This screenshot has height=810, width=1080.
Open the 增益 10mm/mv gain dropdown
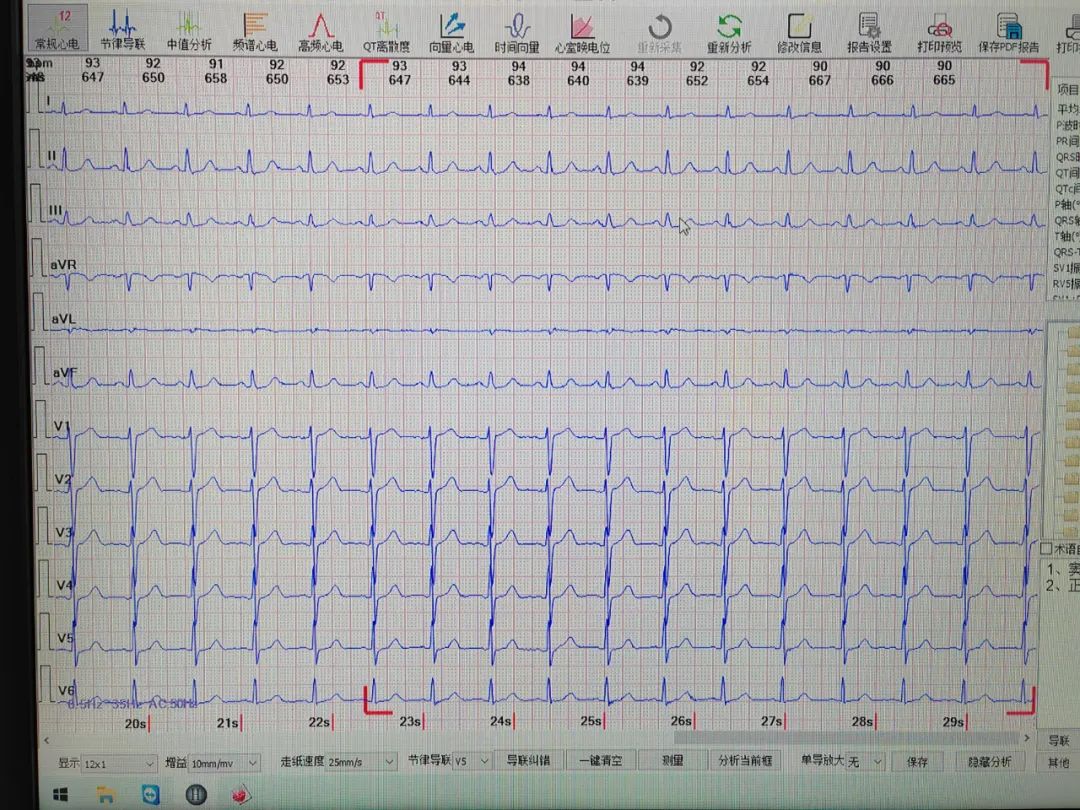point(224,762)
